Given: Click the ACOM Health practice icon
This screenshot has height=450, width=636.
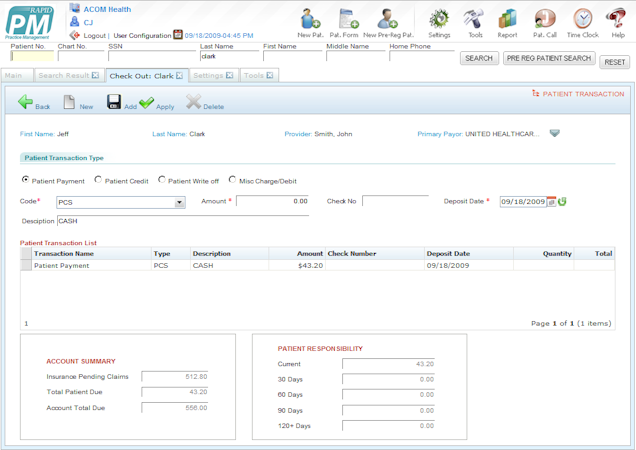Looking at the screenshot, I should coord(74,7).
